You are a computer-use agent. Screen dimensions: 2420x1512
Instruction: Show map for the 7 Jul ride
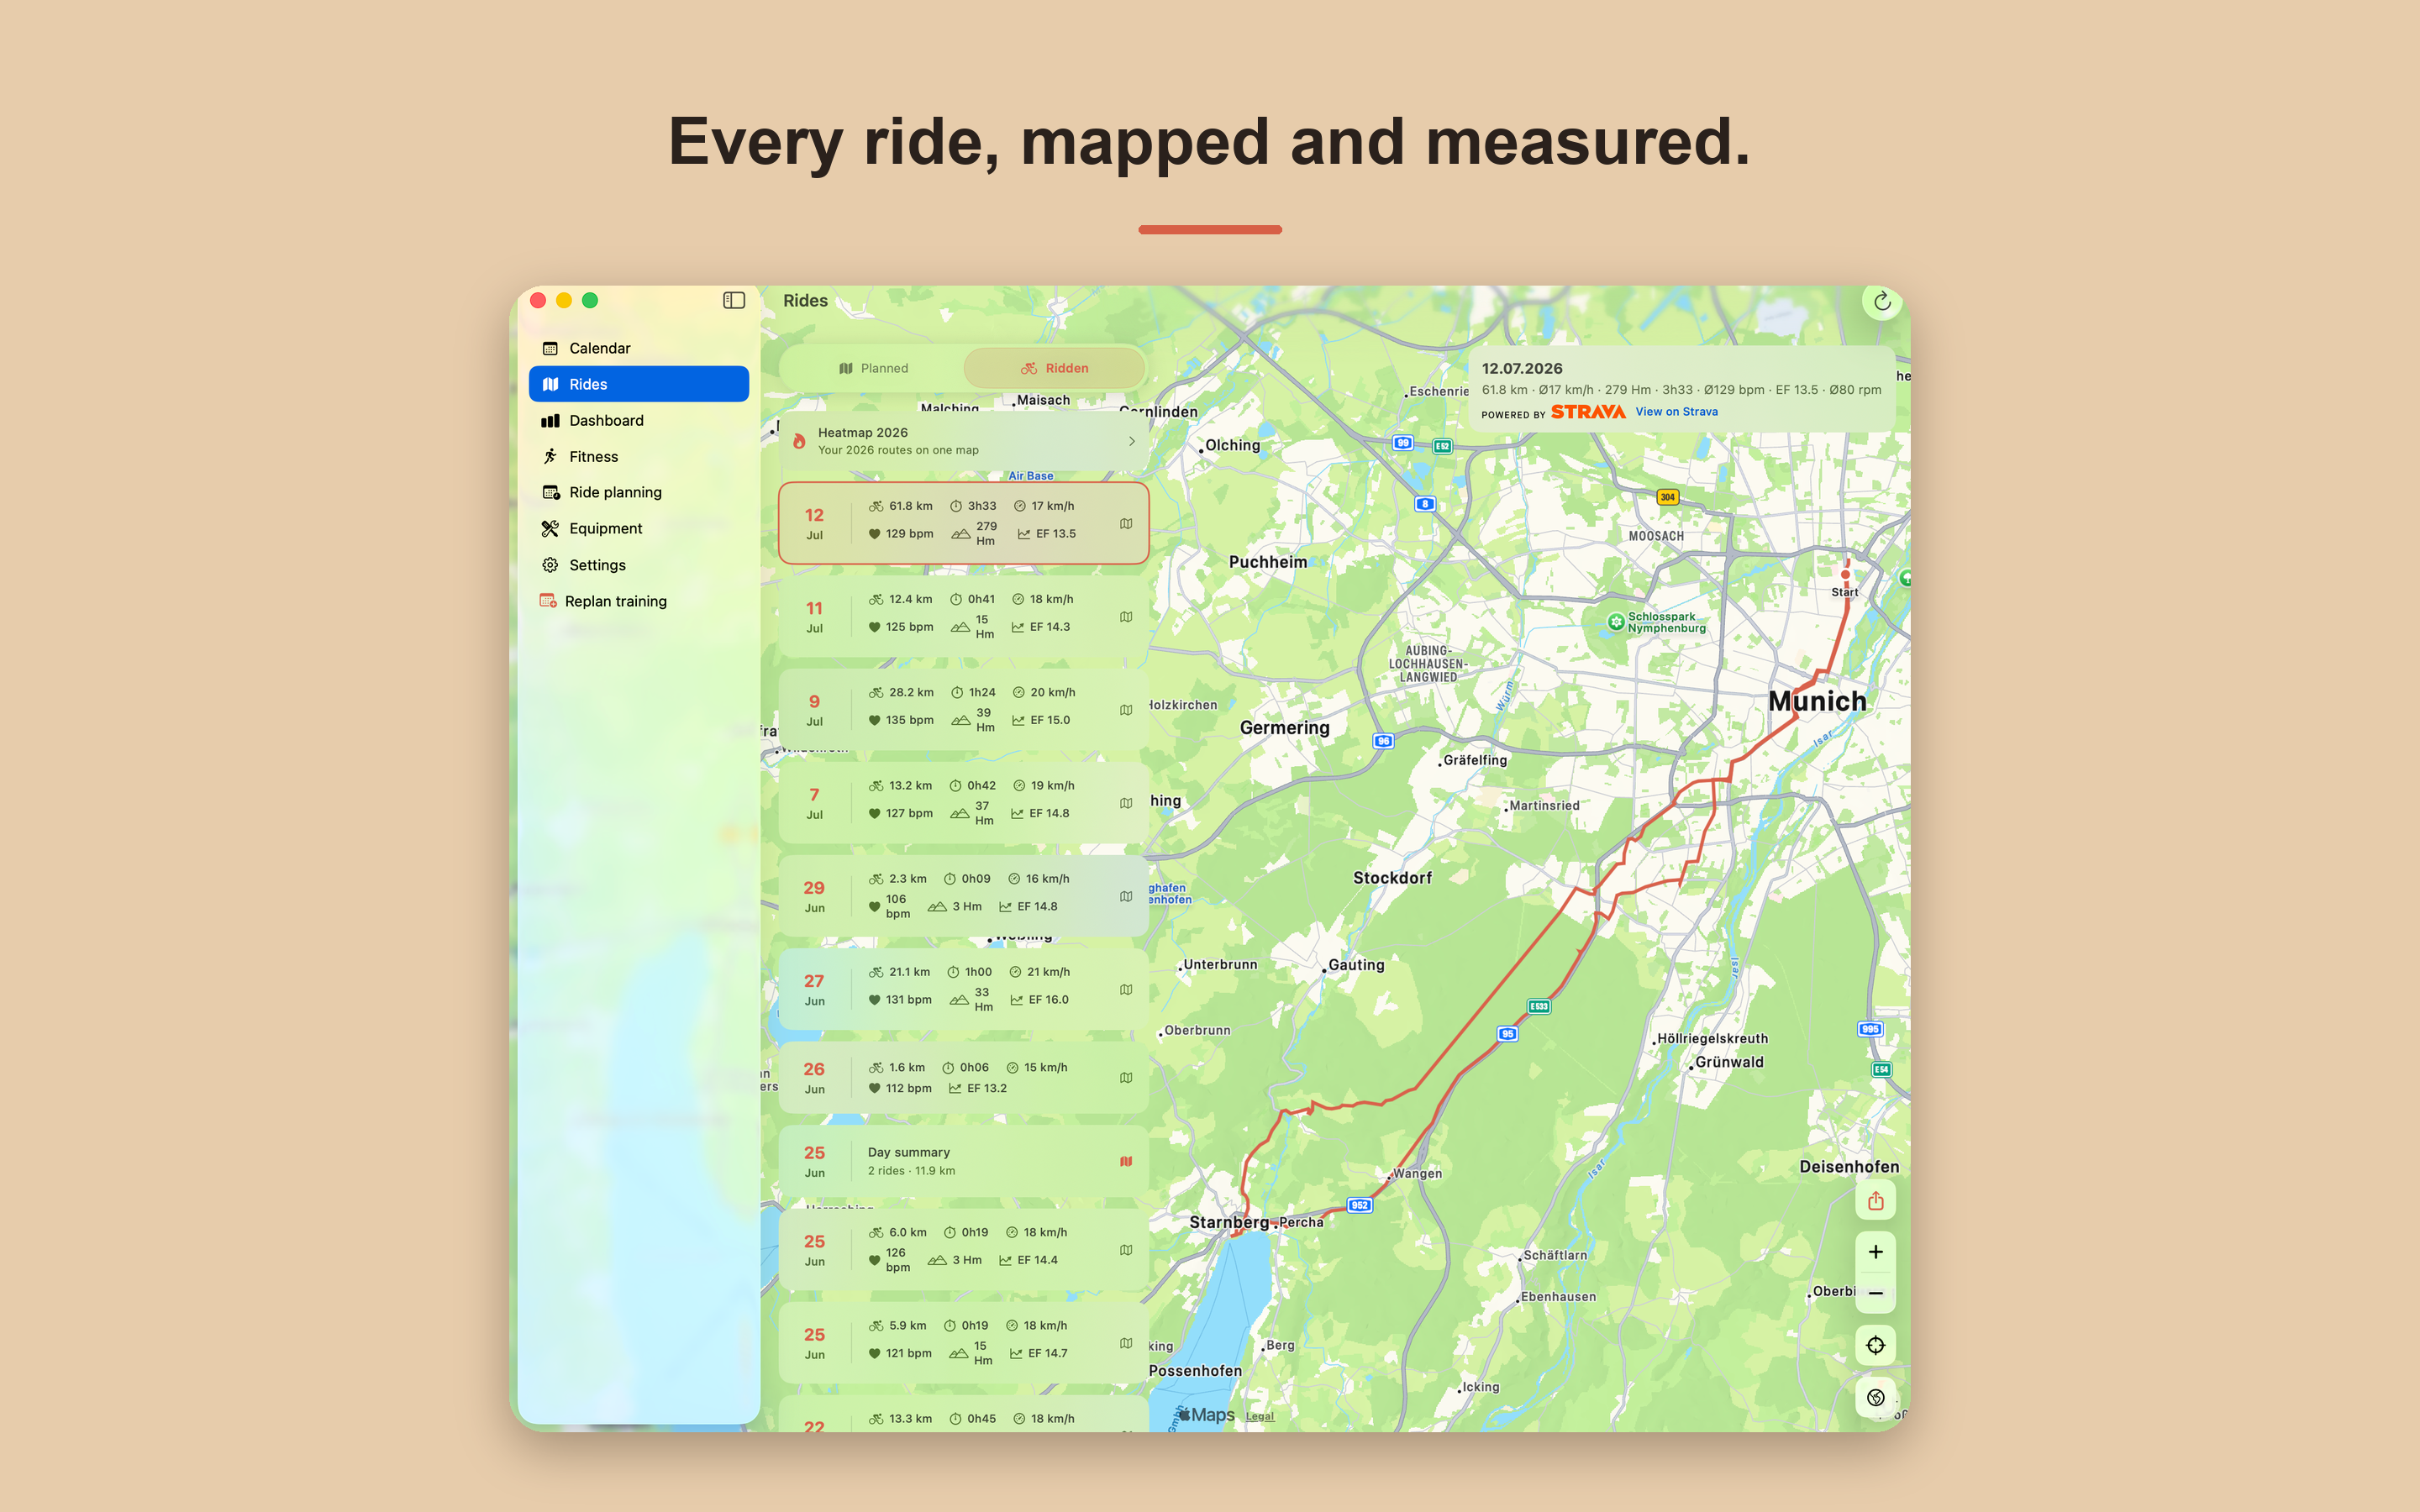1126,802
